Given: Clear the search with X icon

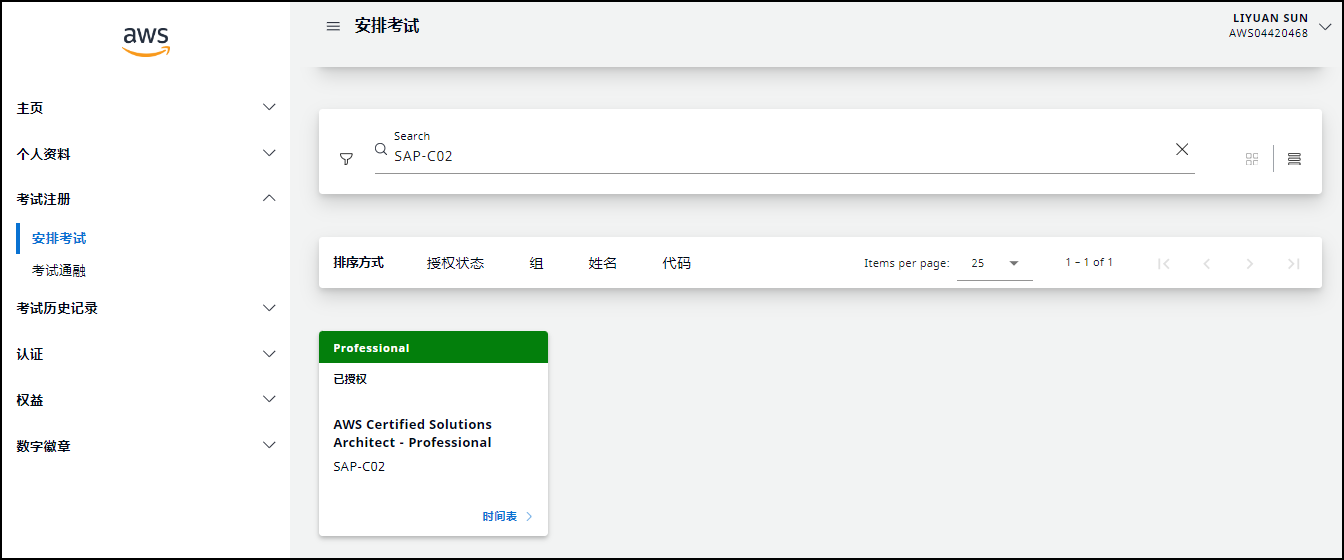Looking at the screenshot, I should tap(1182, 149).
